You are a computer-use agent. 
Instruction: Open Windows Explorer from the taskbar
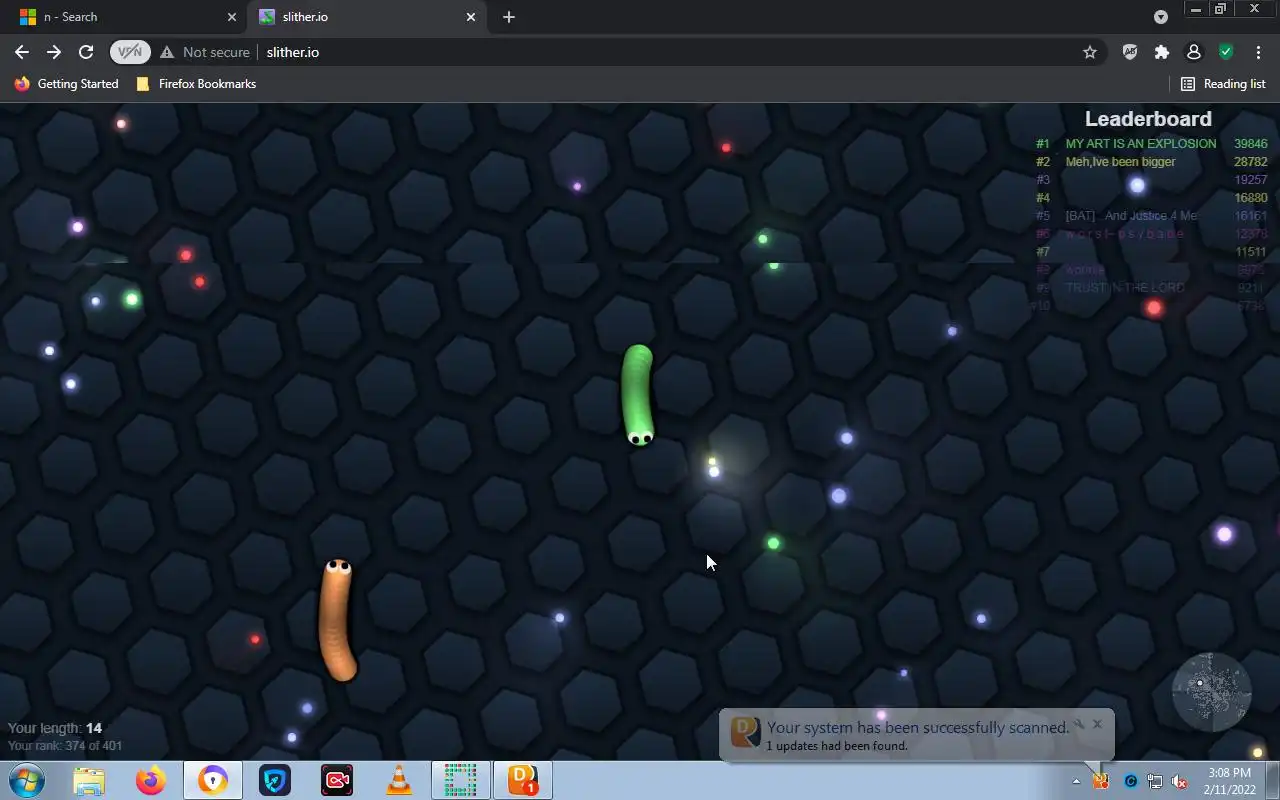pos(89,780)
